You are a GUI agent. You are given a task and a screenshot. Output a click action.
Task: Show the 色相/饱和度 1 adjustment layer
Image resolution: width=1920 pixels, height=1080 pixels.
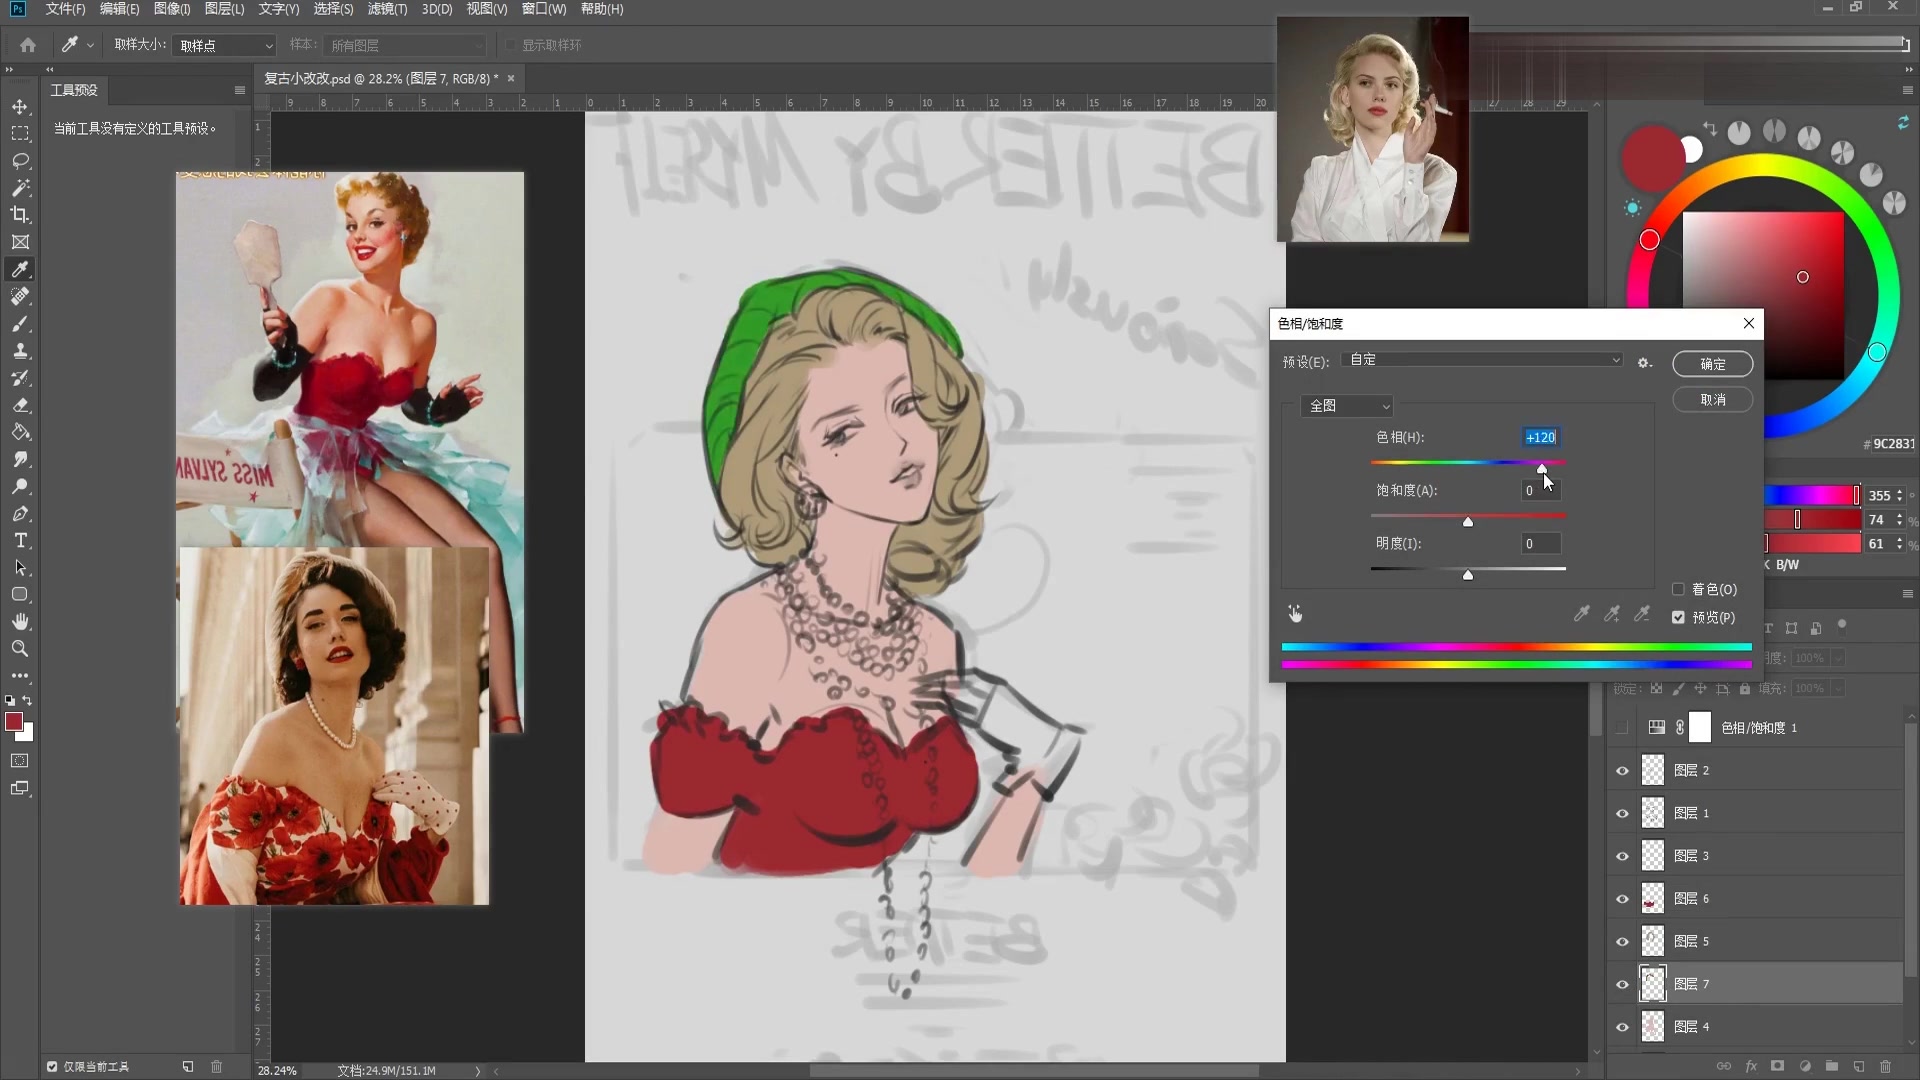tap(1622, 728)
